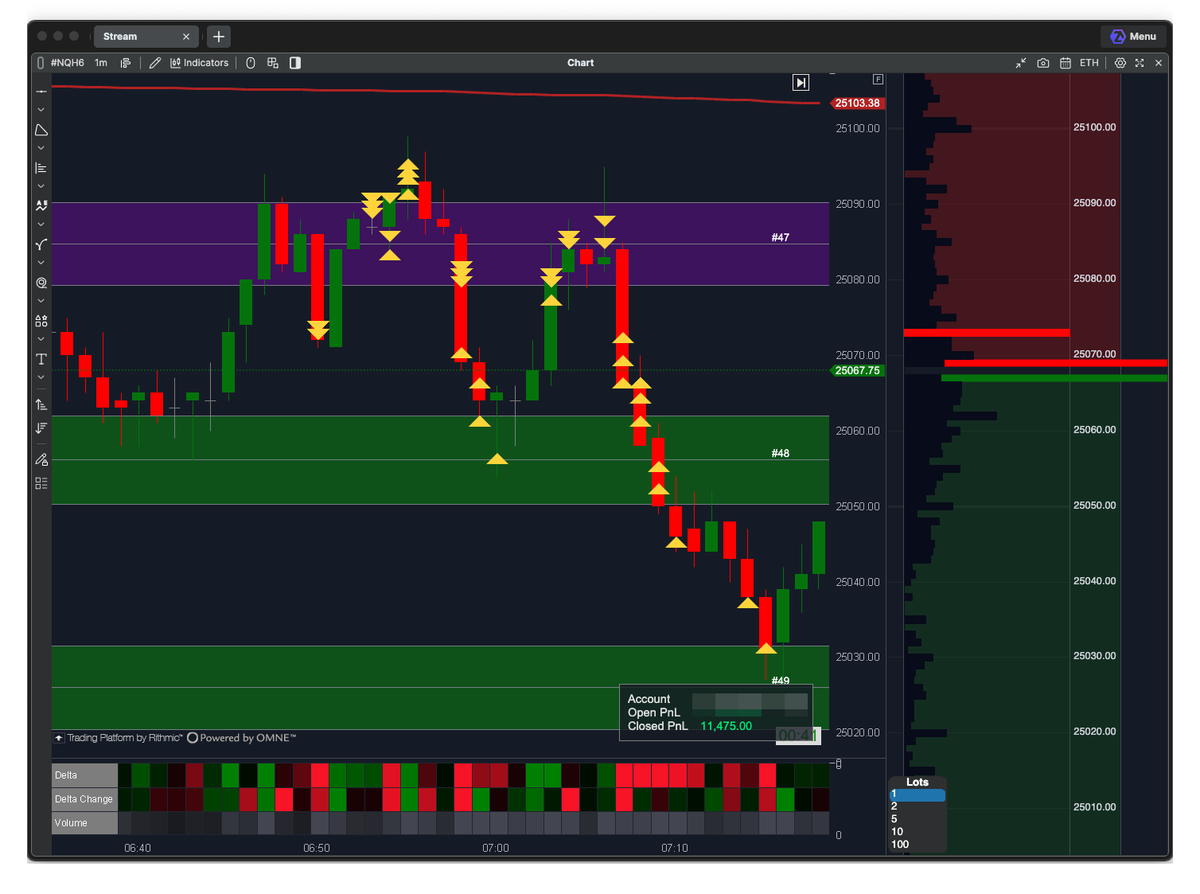Click the red ask bar in depth ladder
The width and height of the screenshot is (1200, 894).
coord(1056,363)
